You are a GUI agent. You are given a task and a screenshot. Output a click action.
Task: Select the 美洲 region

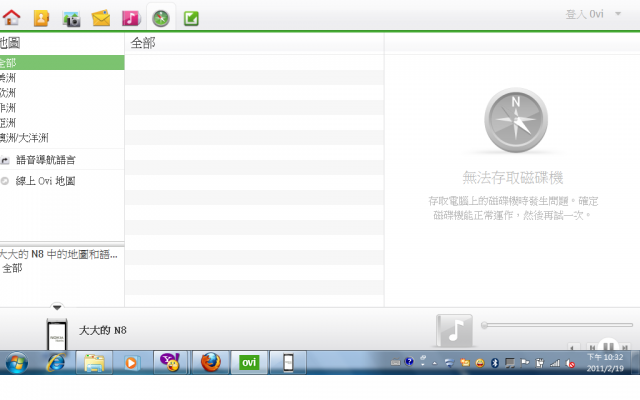tap(8, 78)
